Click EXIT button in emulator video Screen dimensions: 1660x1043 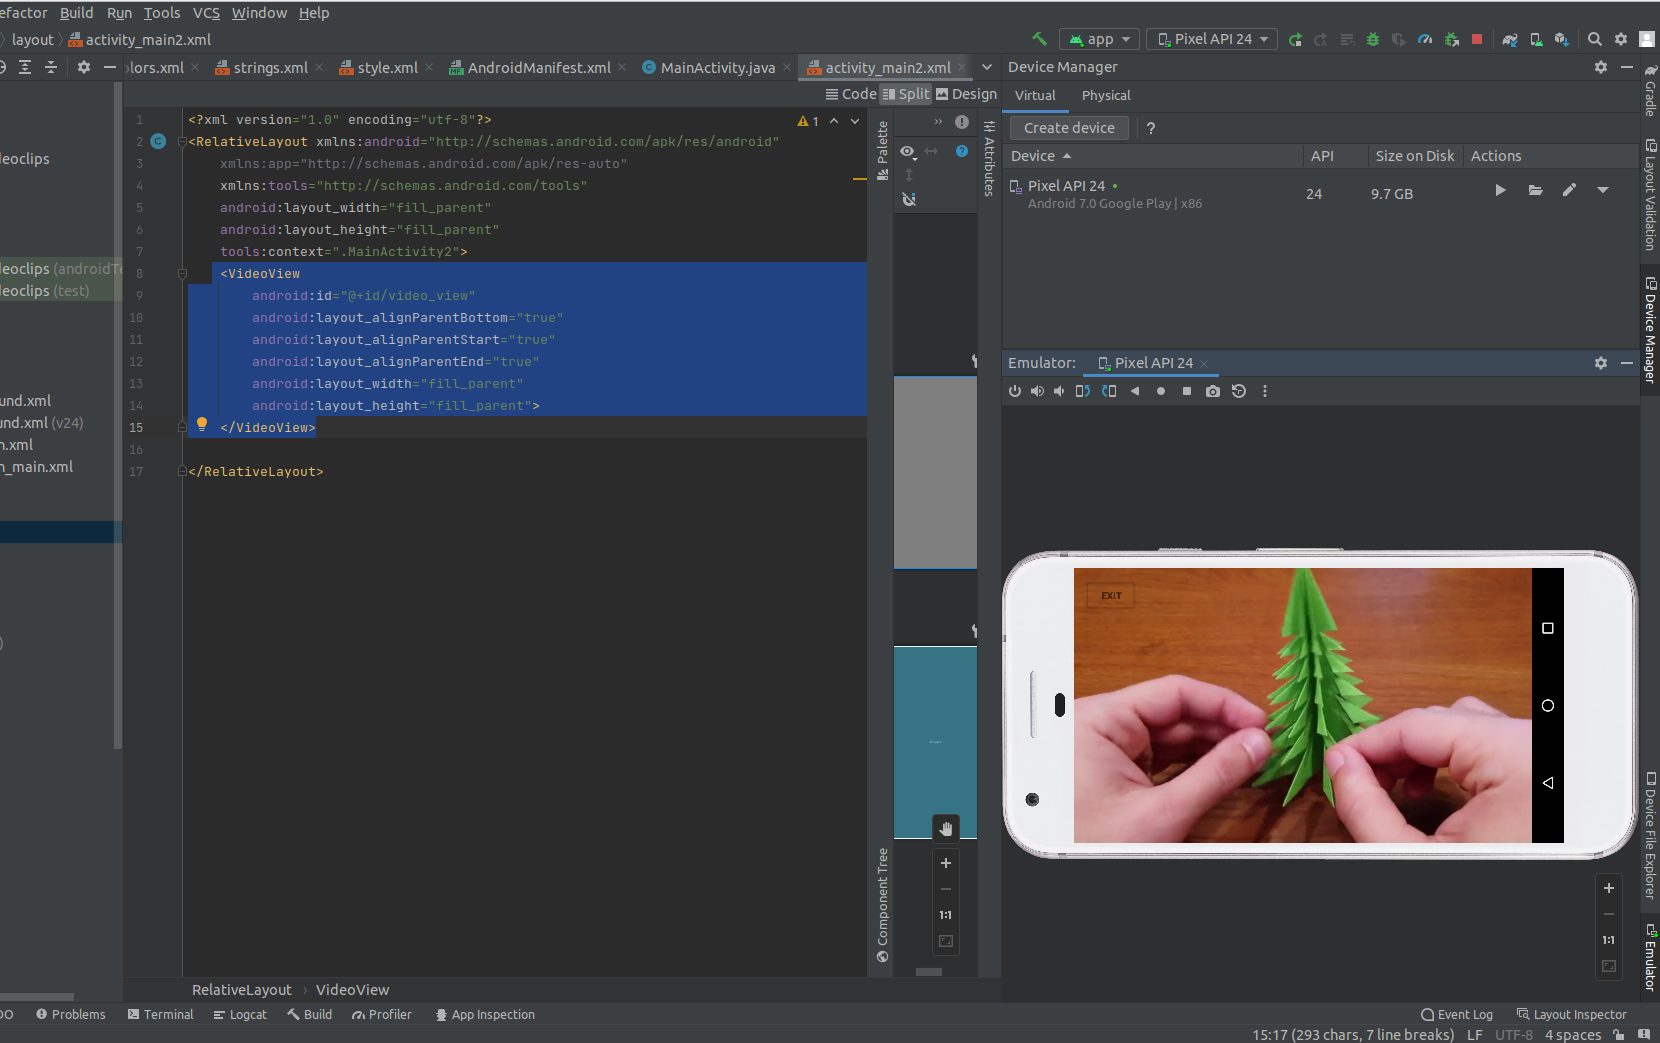(x=1111, y=595)
